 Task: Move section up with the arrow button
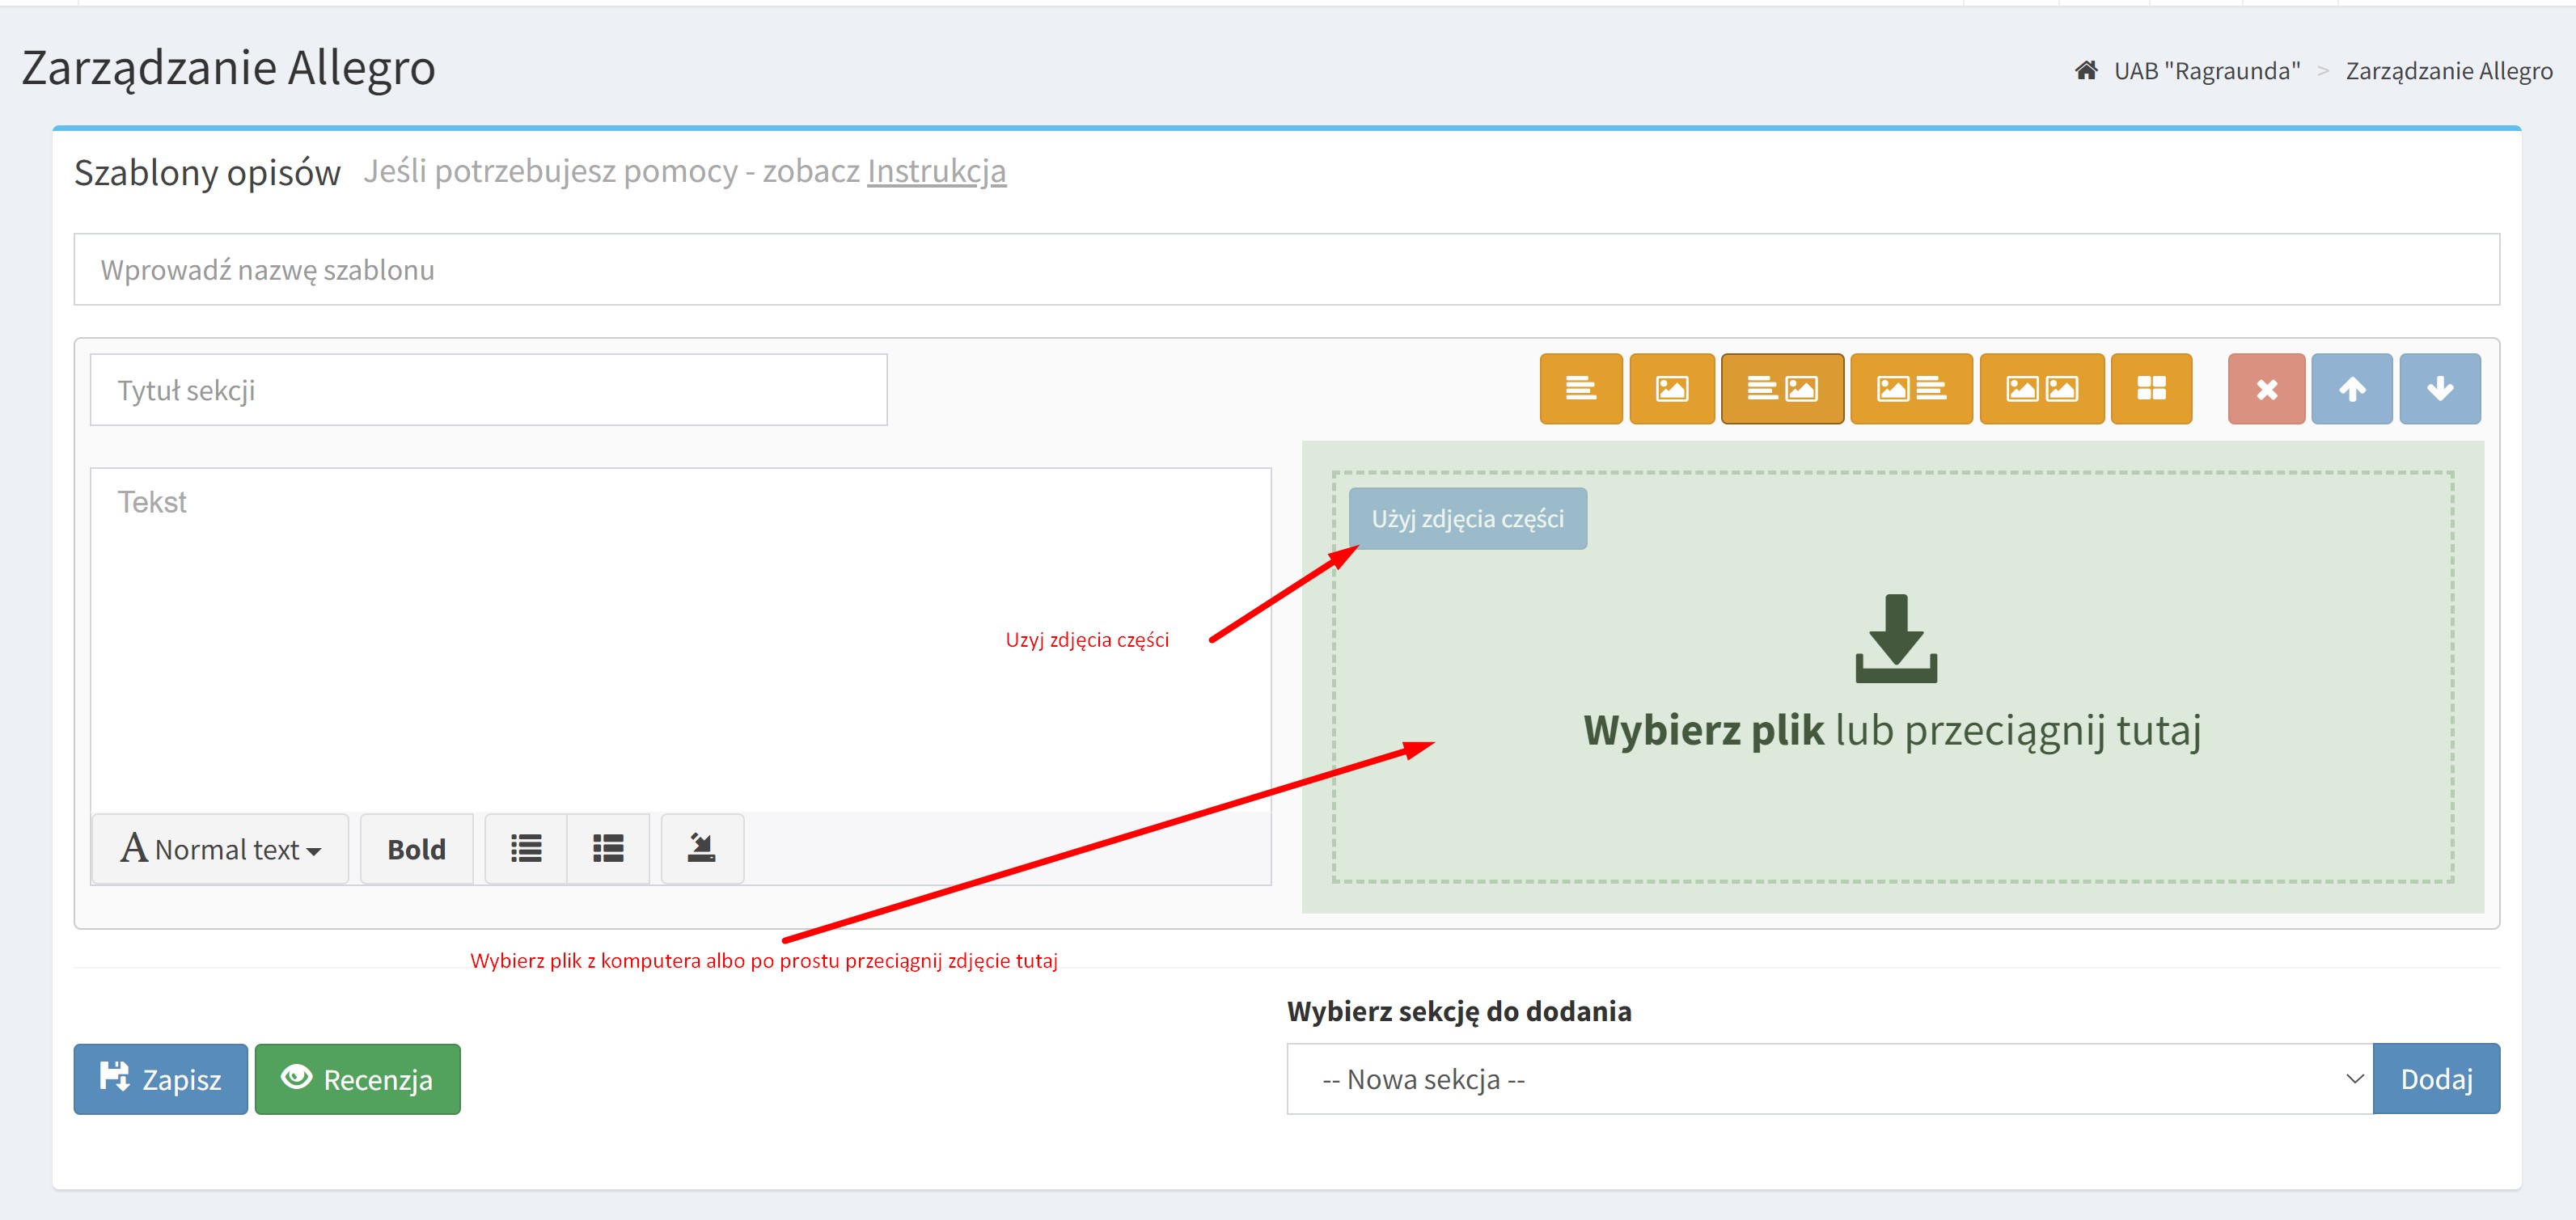(x=2351, y=389)
